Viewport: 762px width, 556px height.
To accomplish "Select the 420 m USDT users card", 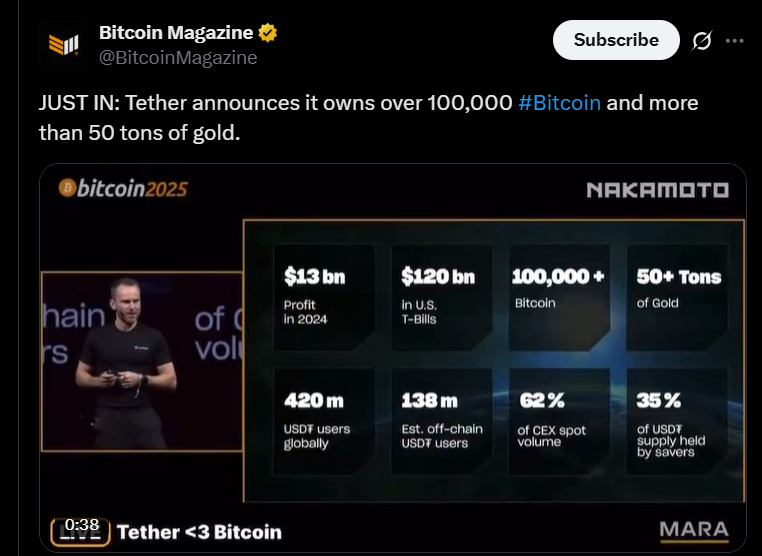I will pyautogui.click(x=324, y=421).
